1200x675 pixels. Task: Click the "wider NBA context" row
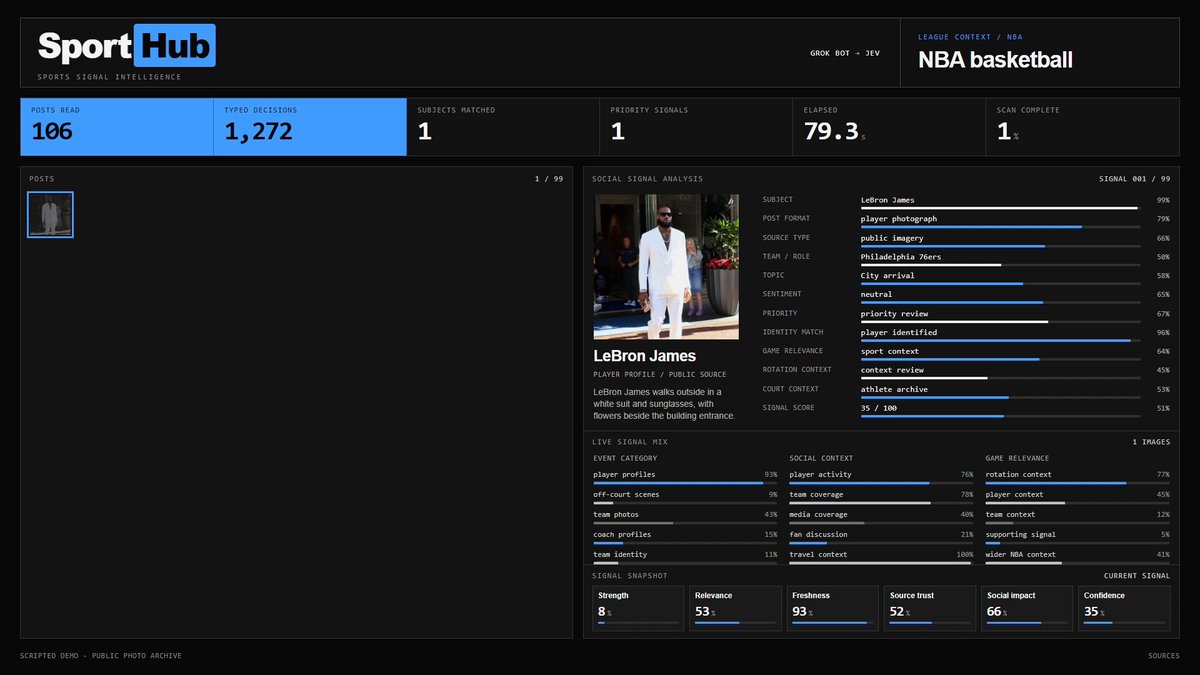[x=1078, y=557]
